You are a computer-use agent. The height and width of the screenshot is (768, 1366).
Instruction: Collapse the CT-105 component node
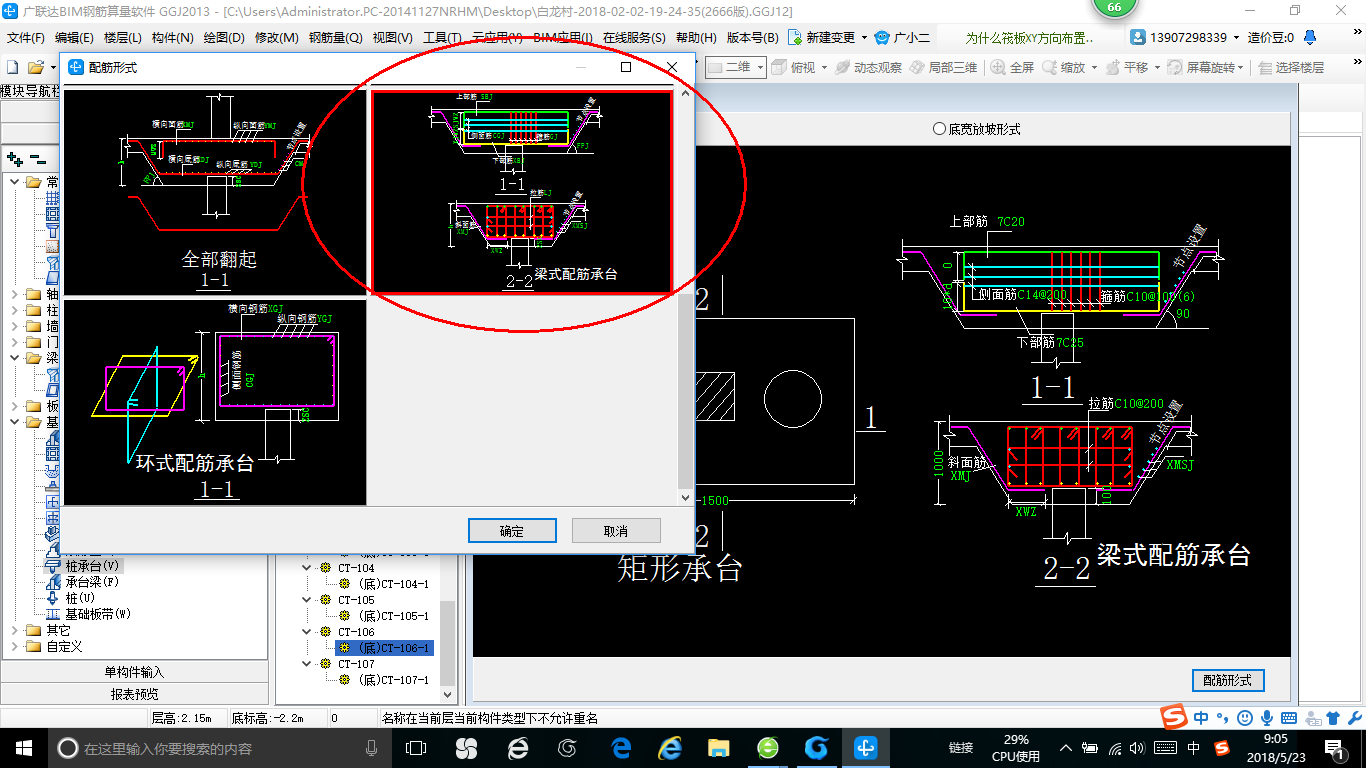click(308, 600)
